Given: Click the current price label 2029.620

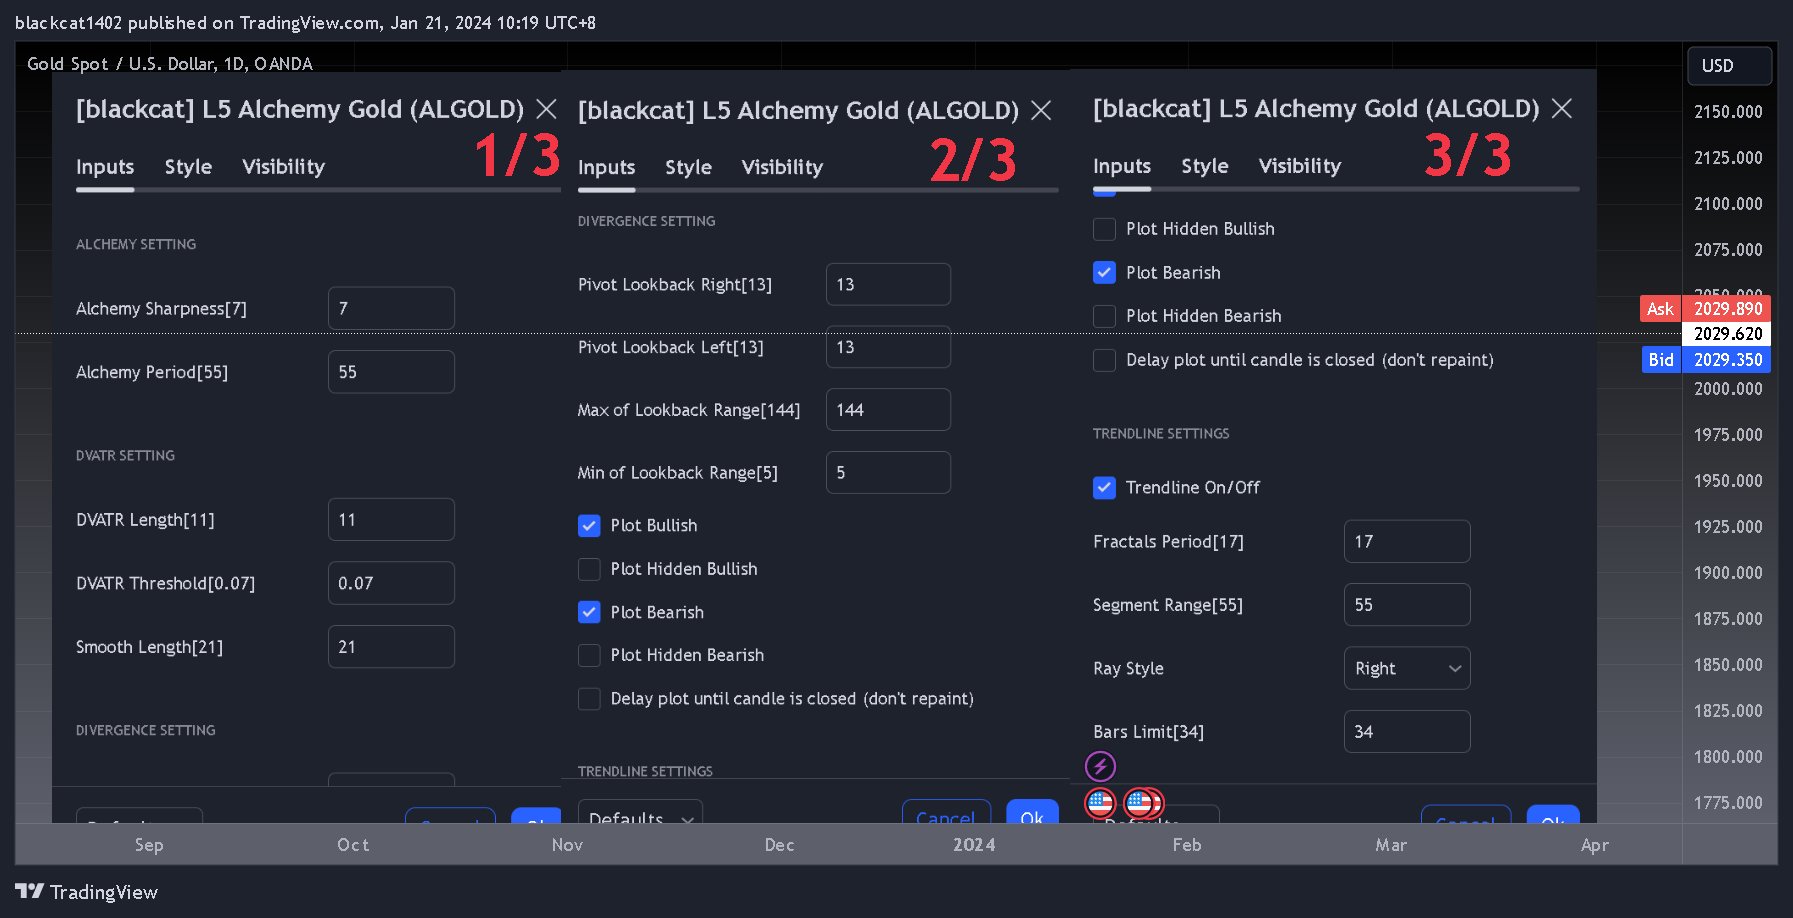Looking at the screenshot, I should point(1727,334).
